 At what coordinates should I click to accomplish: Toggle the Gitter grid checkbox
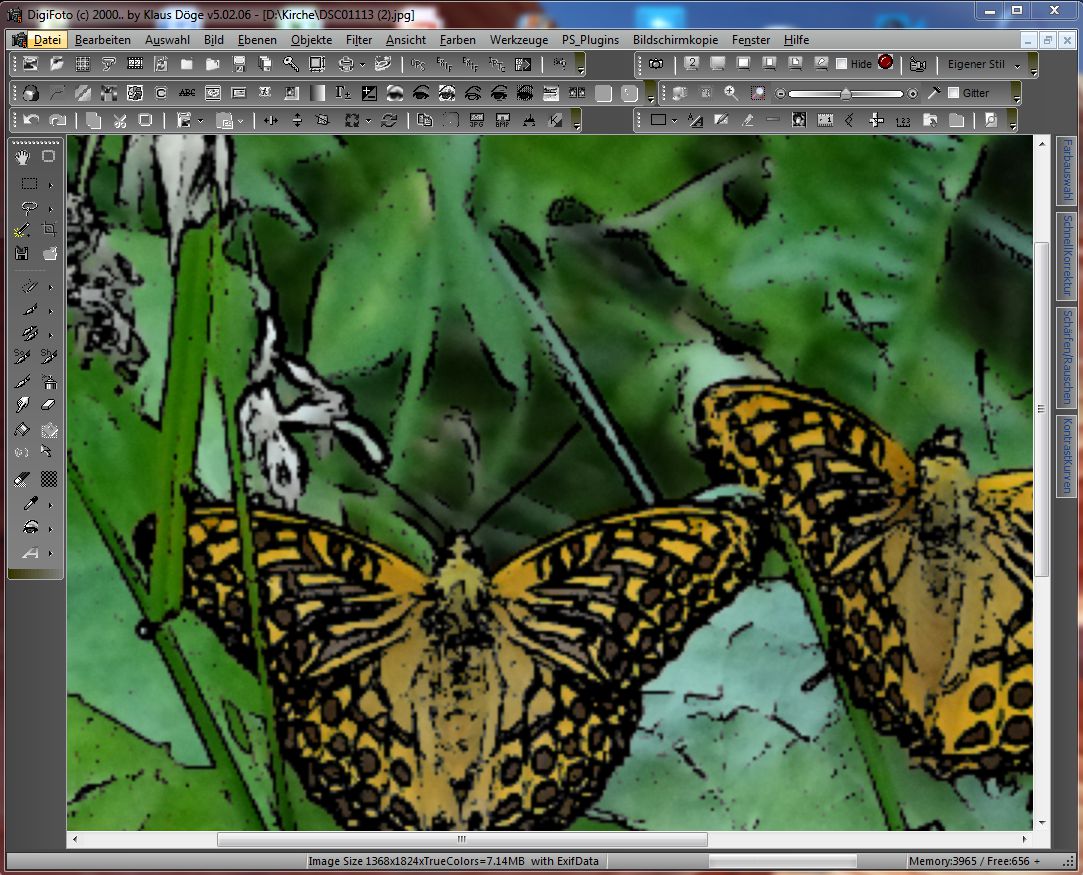pyautogui.click(x=953, y=93)
